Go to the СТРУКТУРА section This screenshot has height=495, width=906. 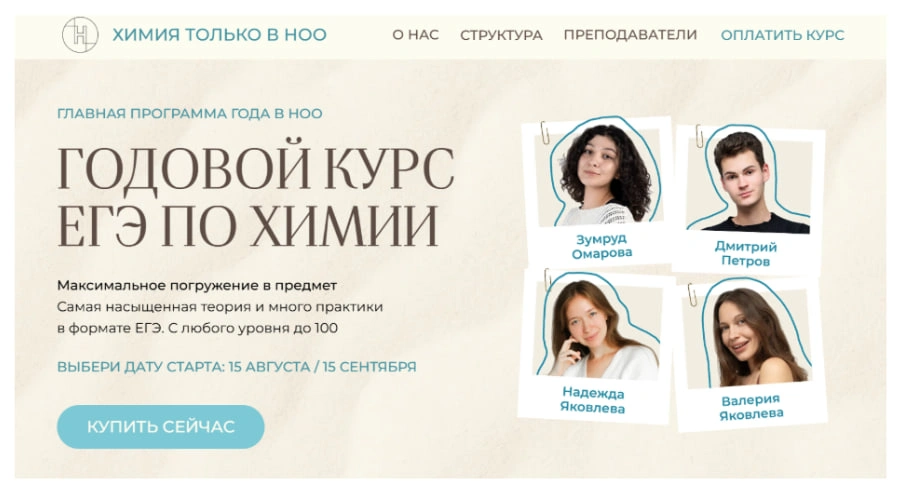pos(501,35)
